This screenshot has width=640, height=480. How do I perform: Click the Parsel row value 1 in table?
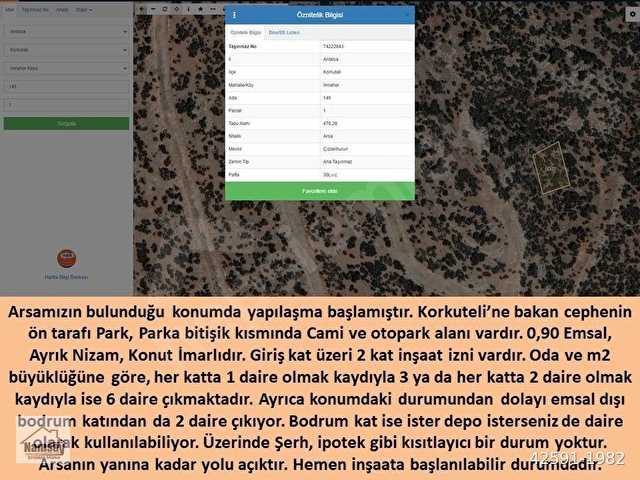[x=324, y=111]
